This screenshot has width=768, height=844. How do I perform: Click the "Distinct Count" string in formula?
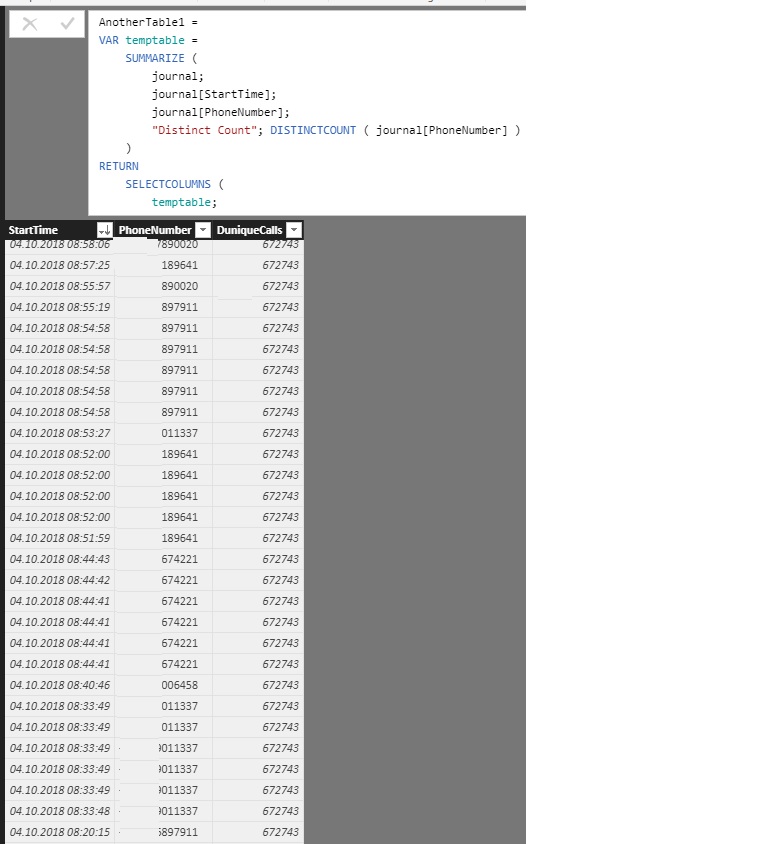[204, 130]
